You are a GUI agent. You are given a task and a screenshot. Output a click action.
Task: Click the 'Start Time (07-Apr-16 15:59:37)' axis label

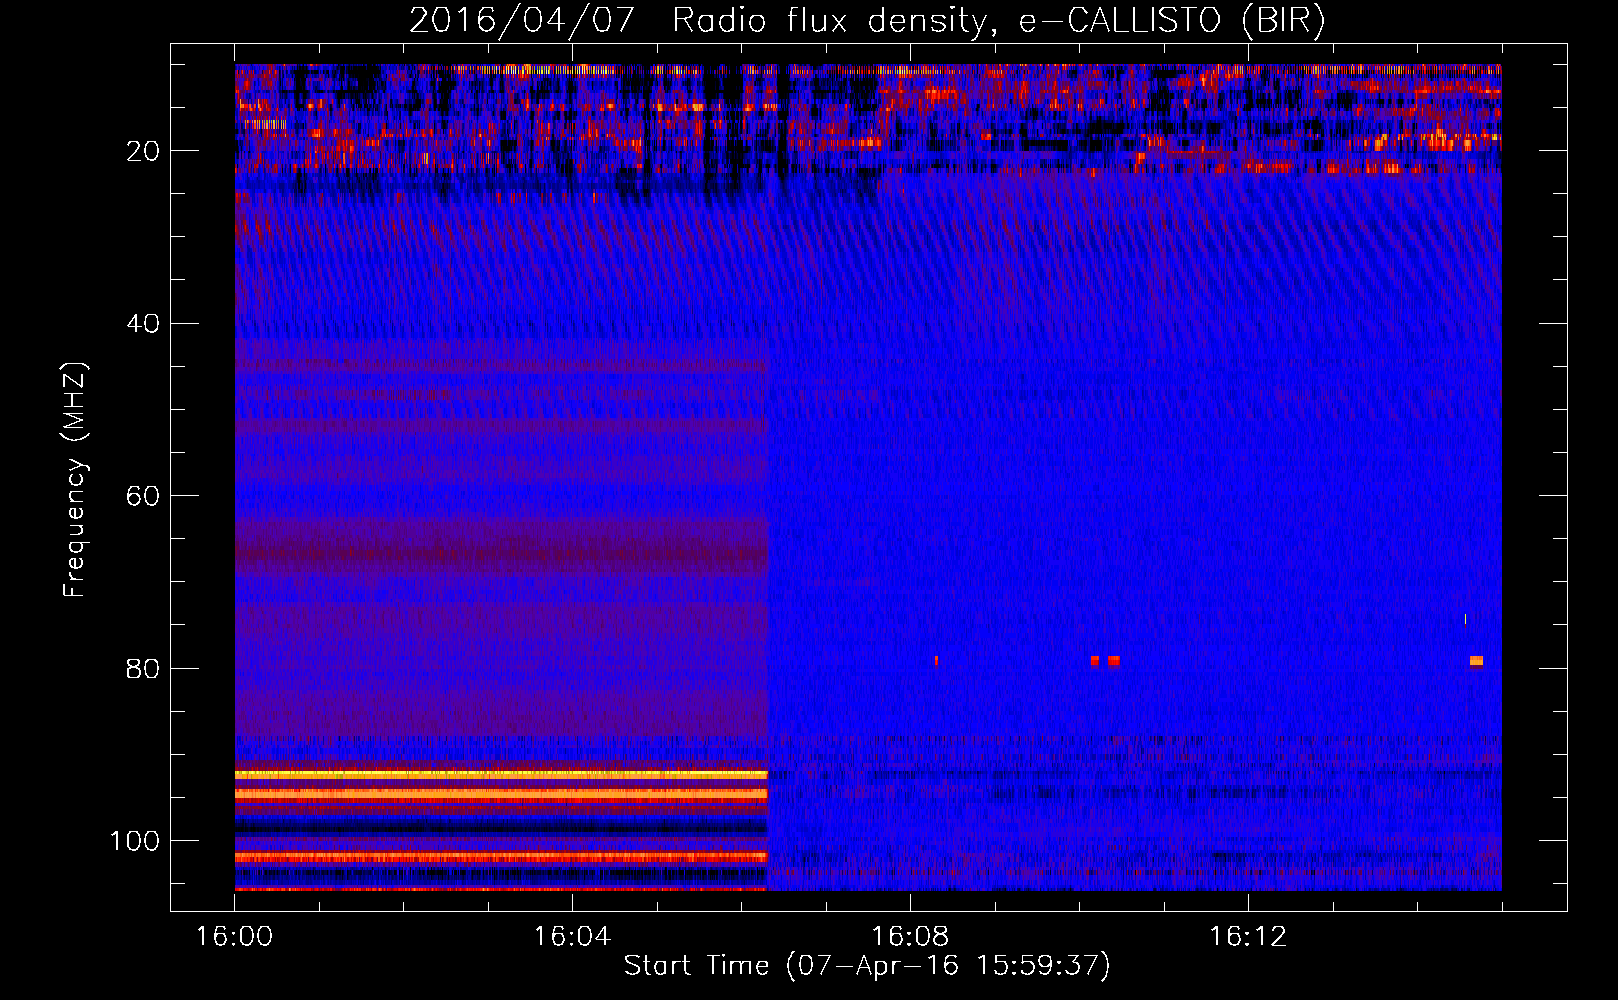click(867, 966)
